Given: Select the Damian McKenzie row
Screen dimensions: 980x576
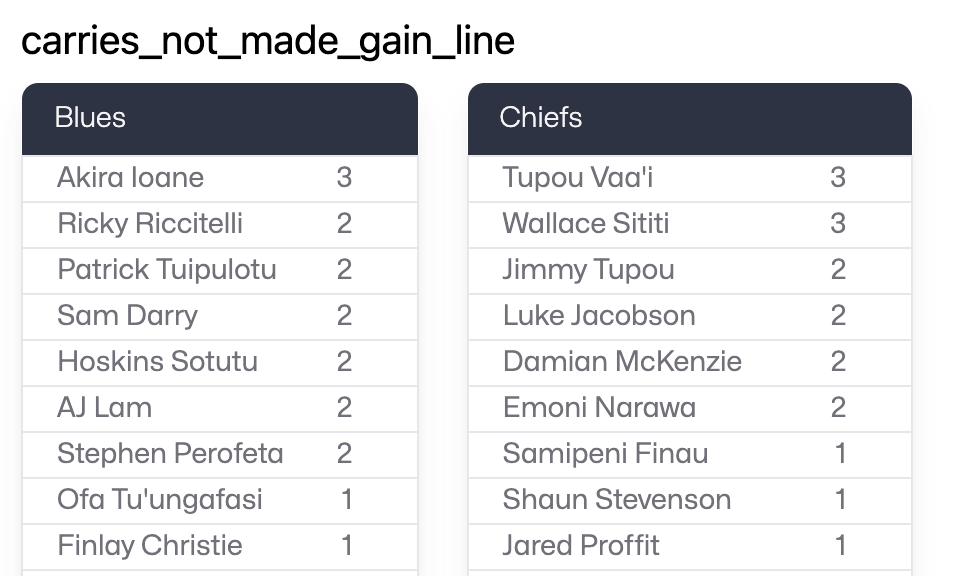Looking at the screenshot, I should [x=689, y=362].
